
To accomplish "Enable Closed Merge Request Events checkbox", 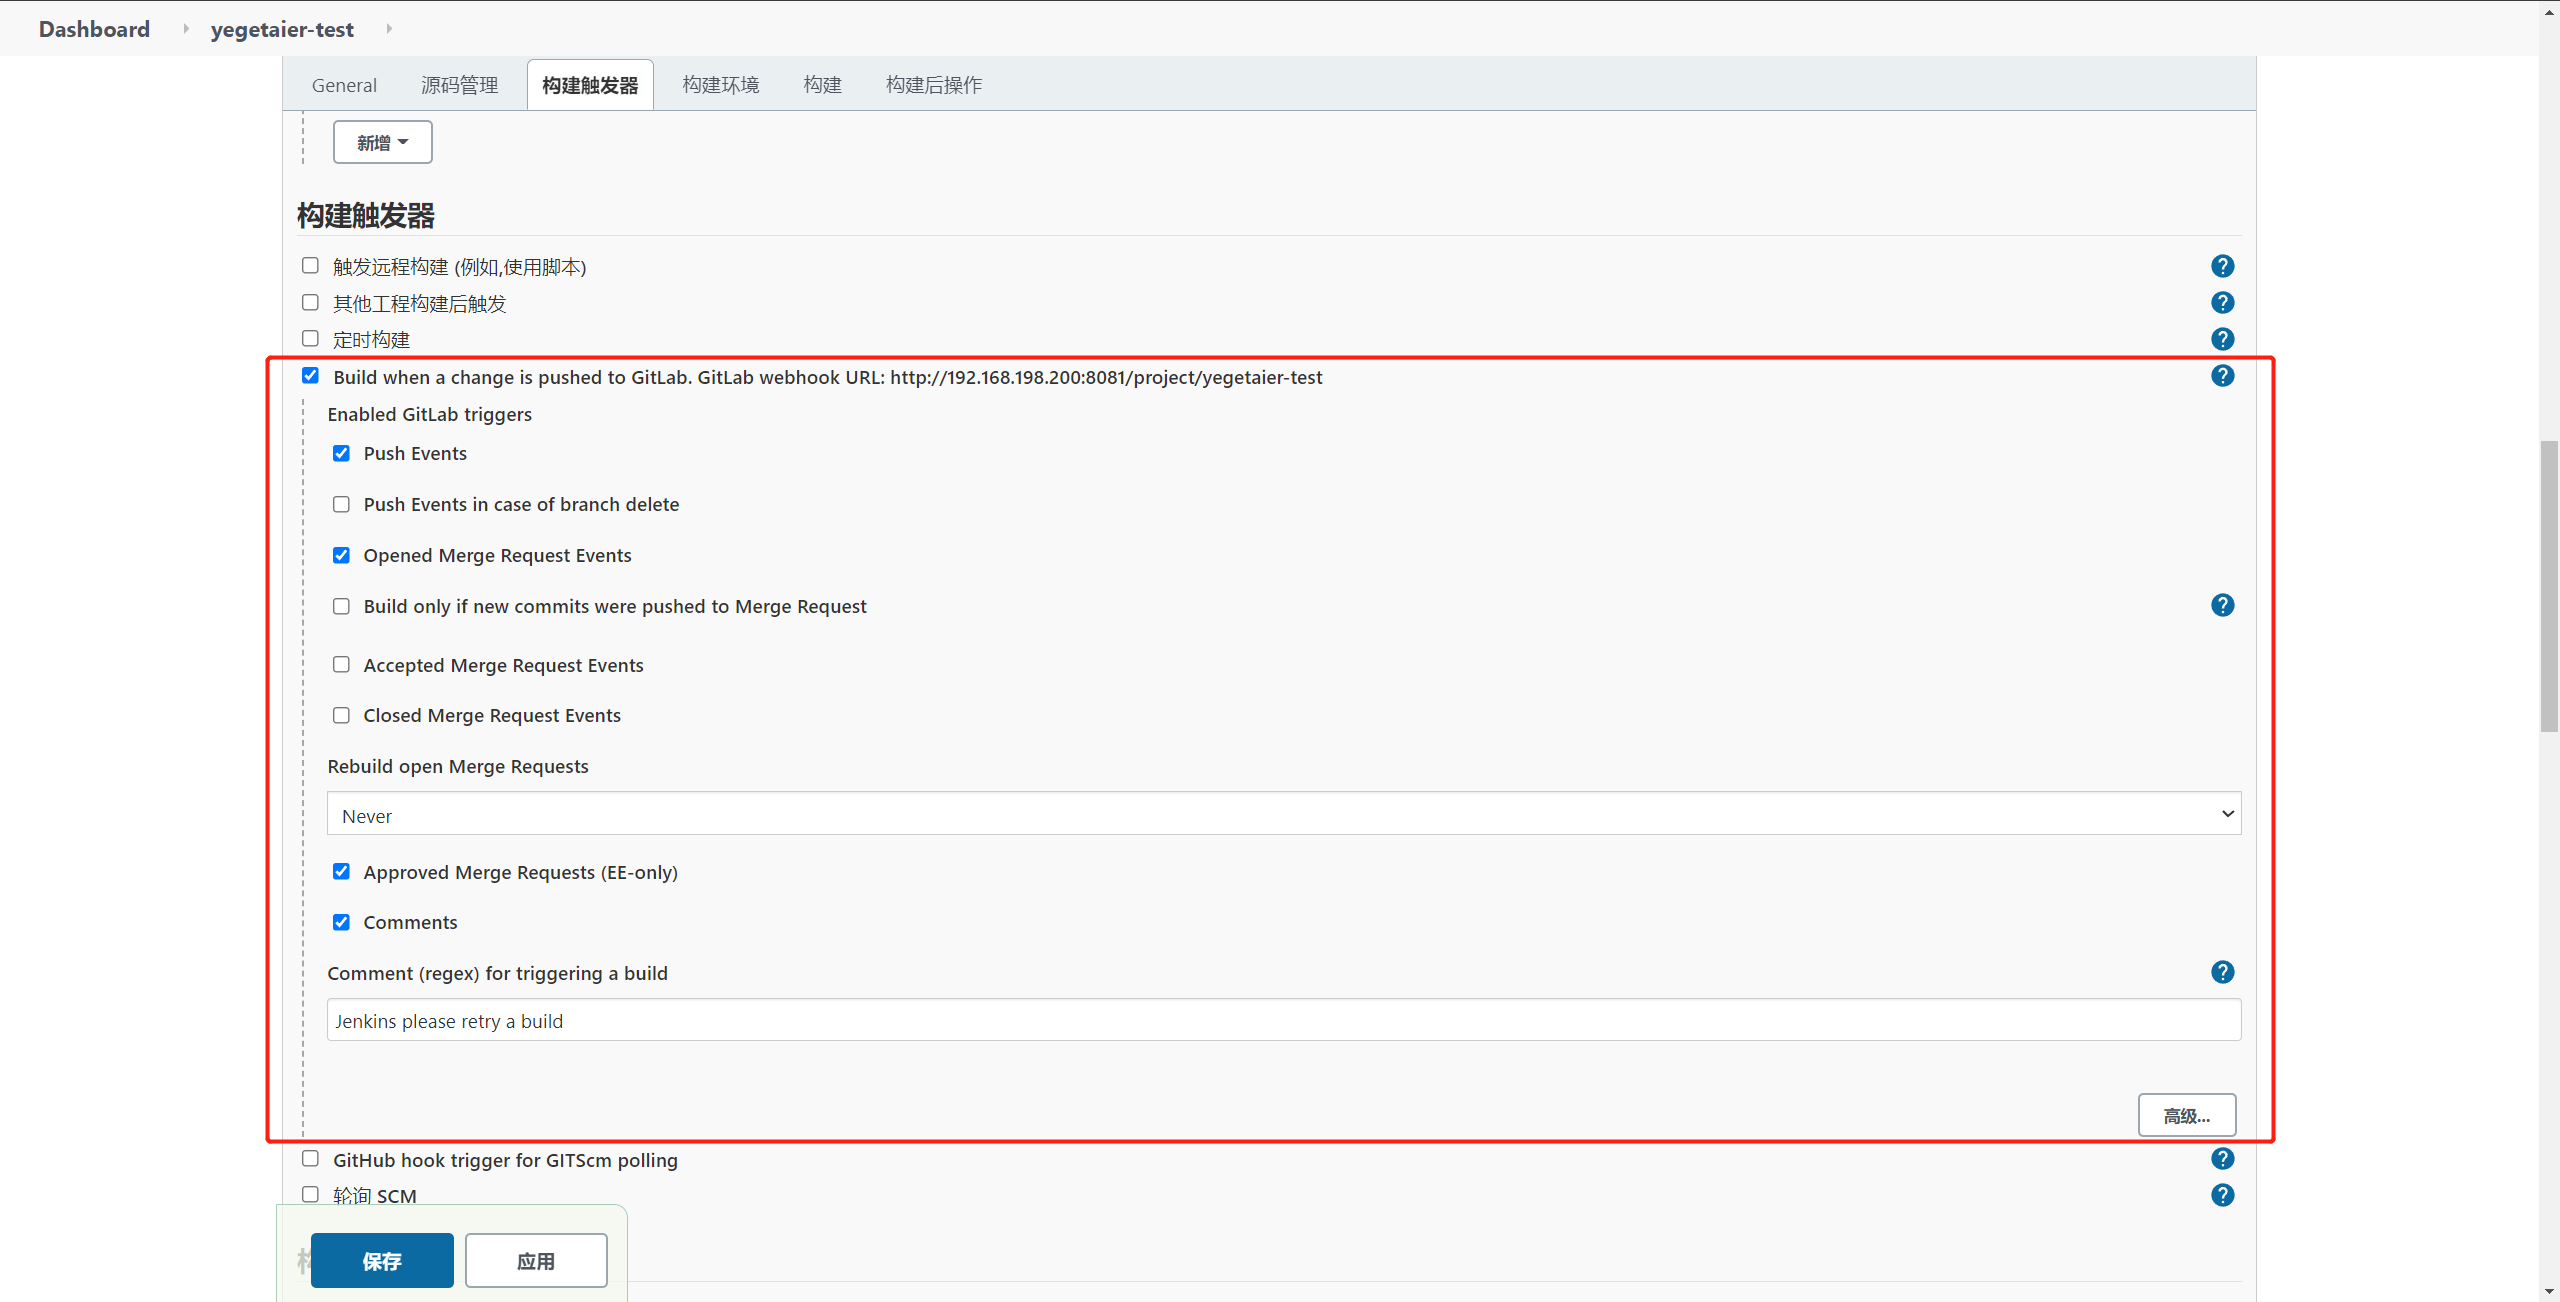I will [x=341, y=715].
